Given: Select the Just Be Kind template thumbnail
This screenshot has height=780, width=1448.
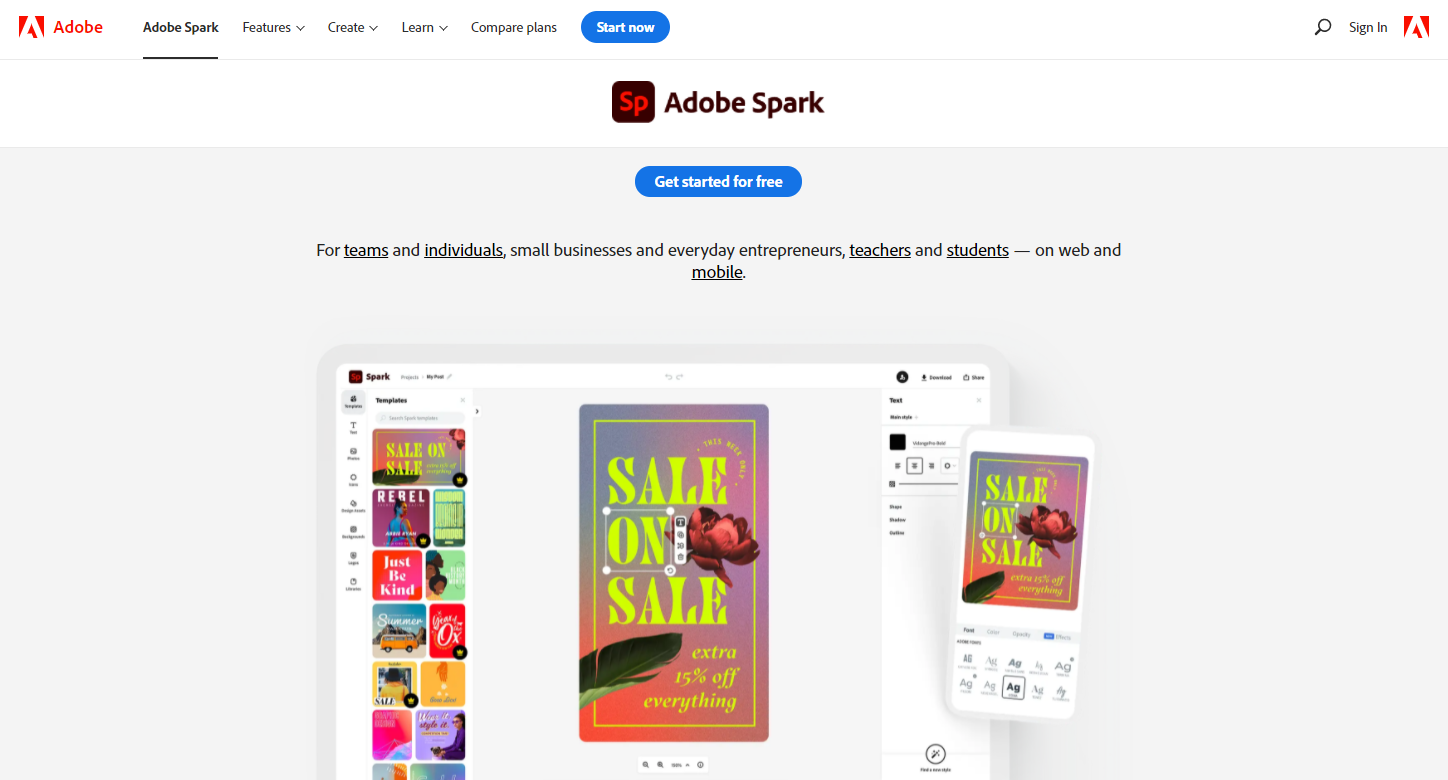Looking at the screenshot, I should coord(398,575).
